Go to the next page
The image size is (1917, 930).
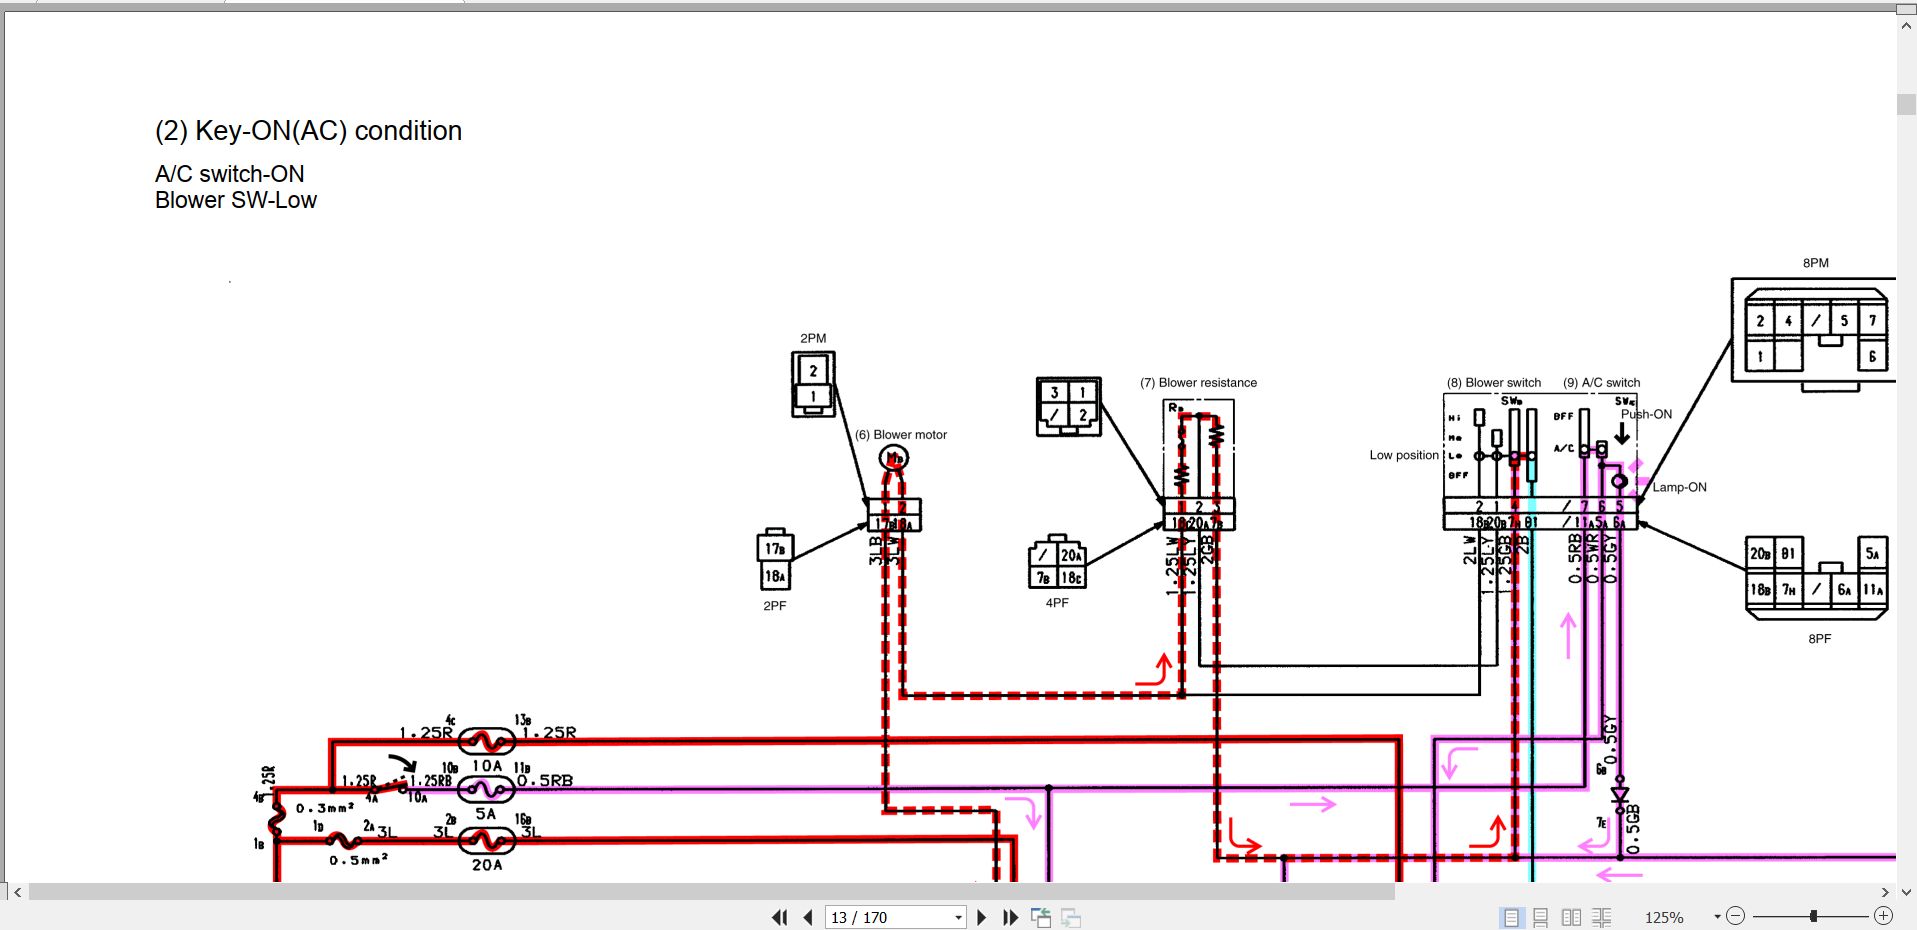982,917
